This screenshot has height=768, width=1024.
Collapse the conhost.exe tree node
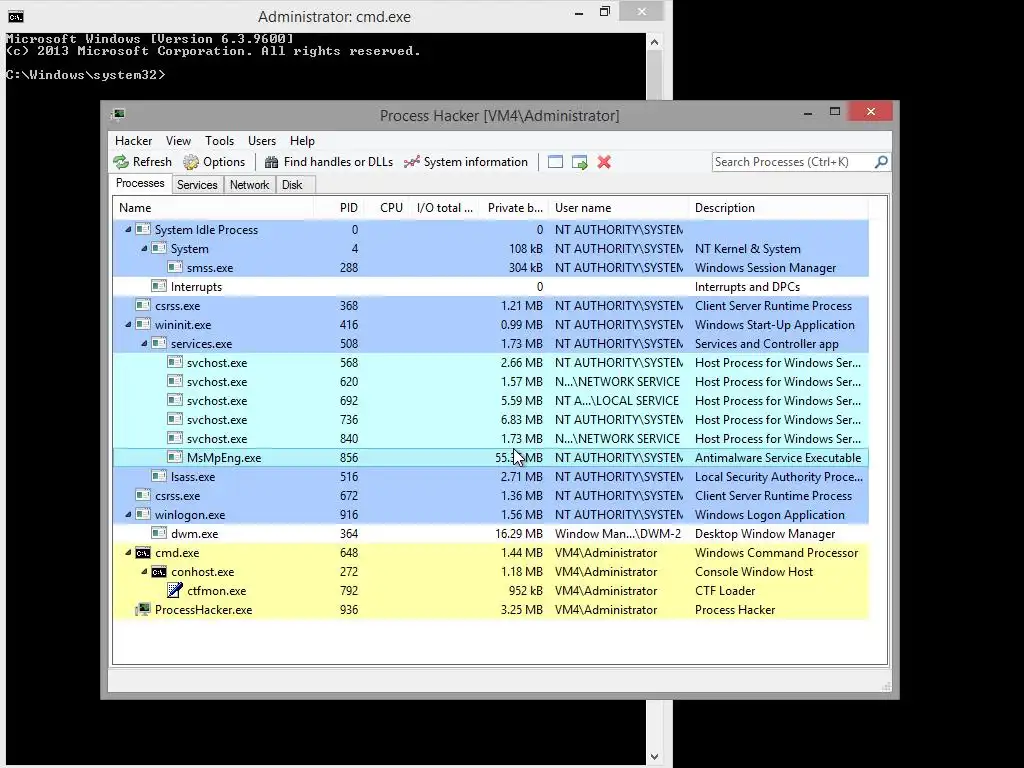[x=144, y=572]
